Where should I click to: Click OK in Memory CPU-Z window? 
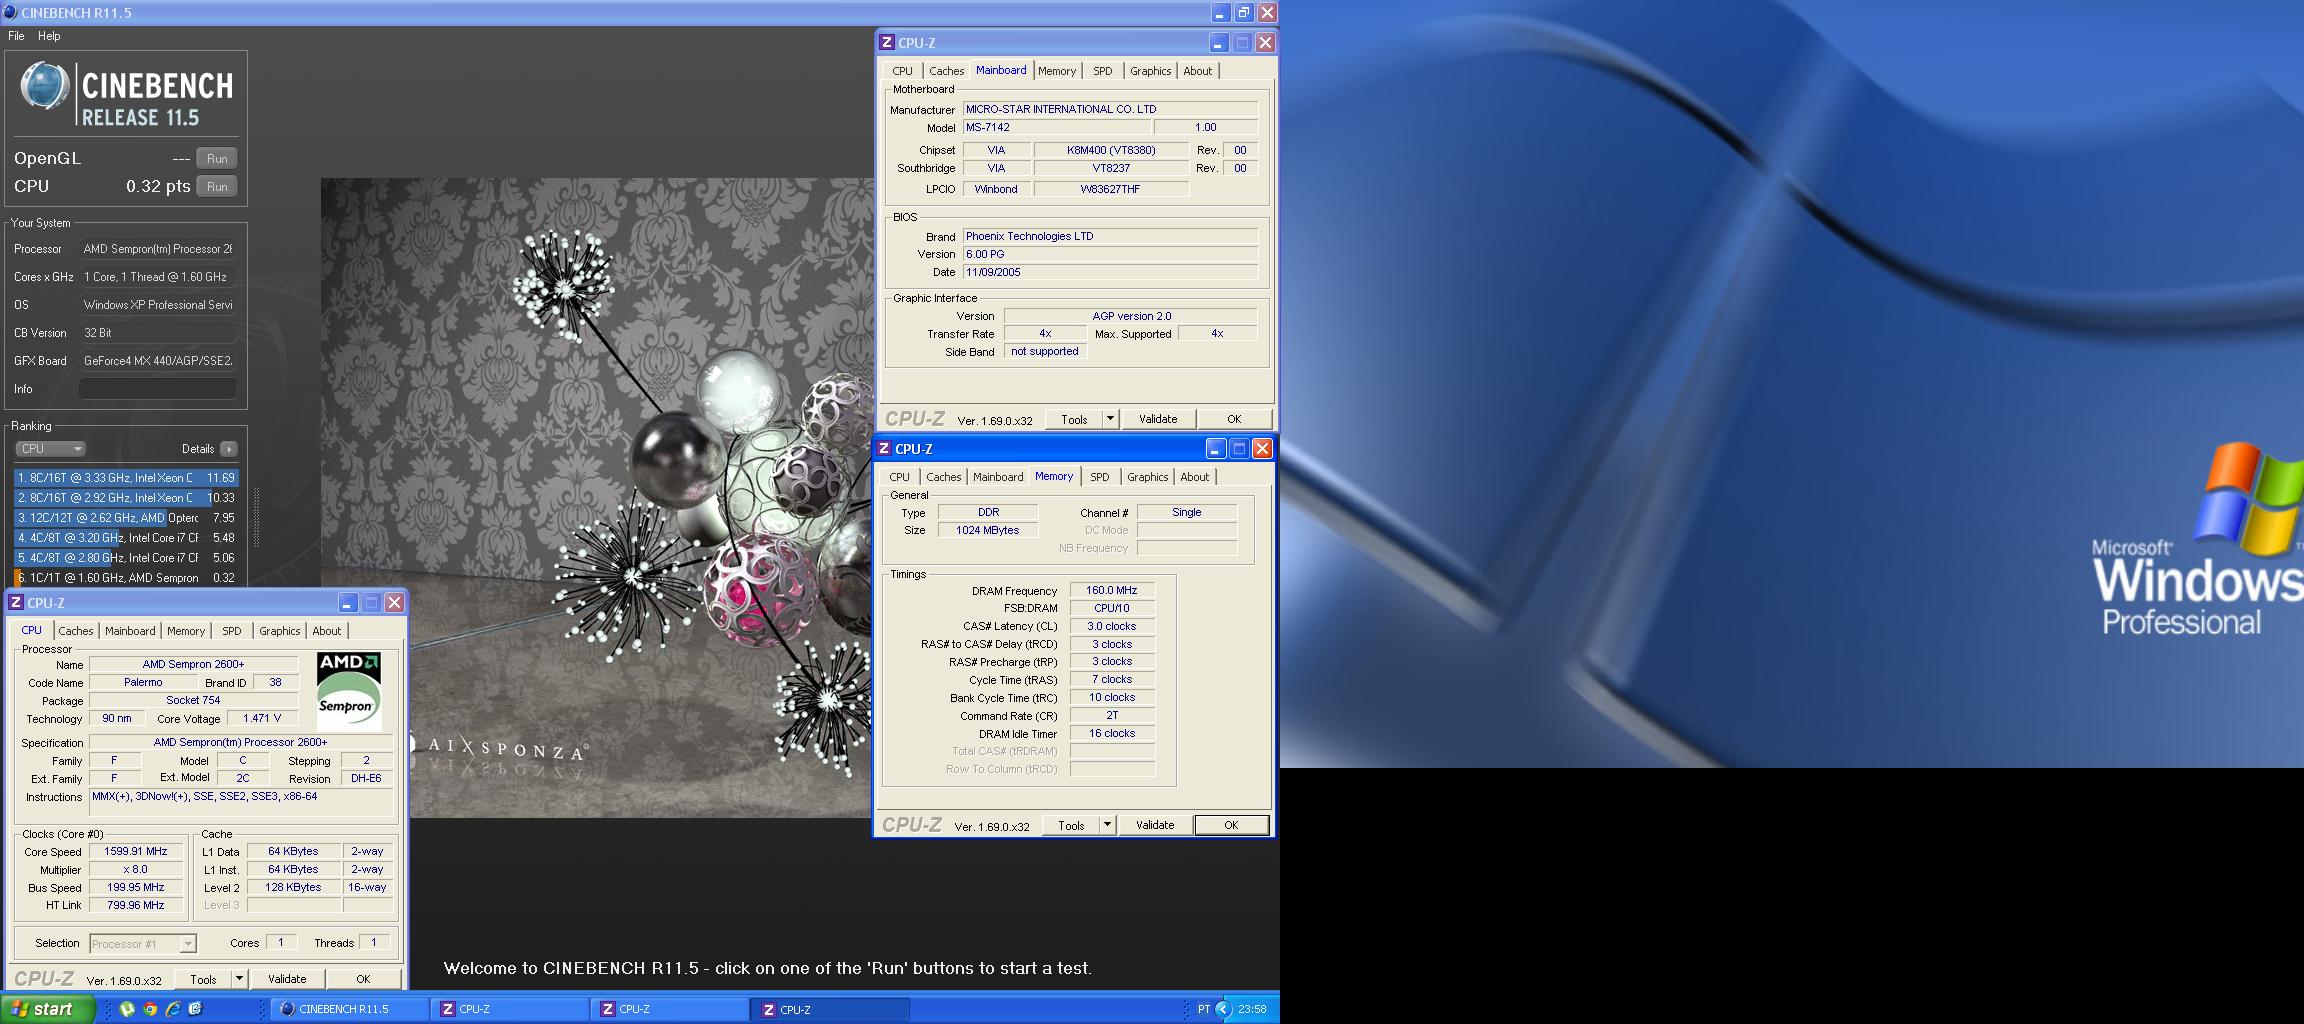[1231, 825]
